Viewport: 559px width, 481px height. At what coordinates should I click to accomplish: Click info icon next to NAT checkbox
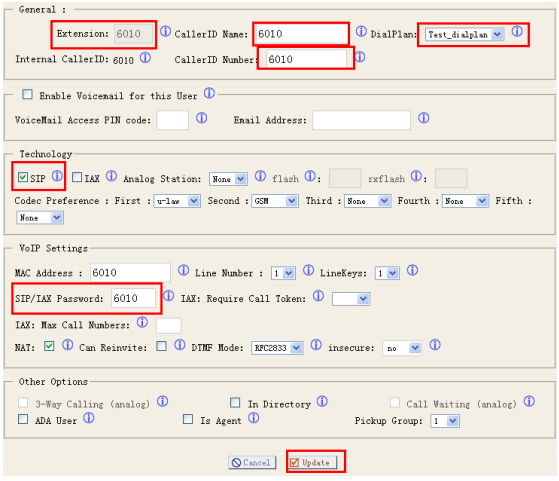pos(67,345)
